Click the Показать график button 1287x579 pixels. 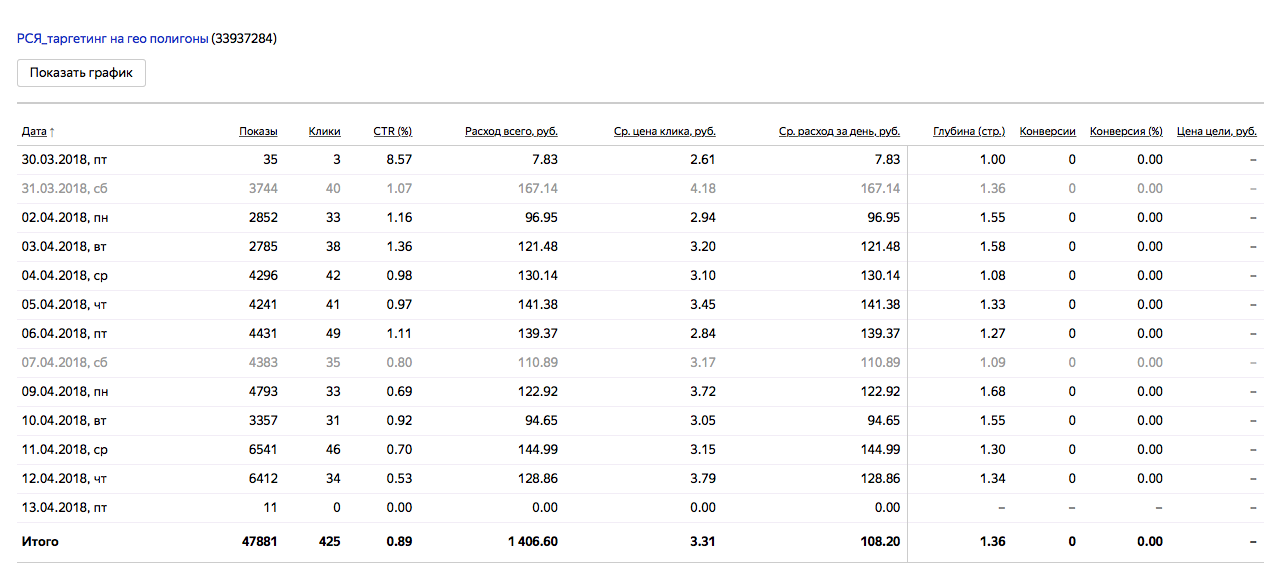pyautogui.click(x=81, y=73)
